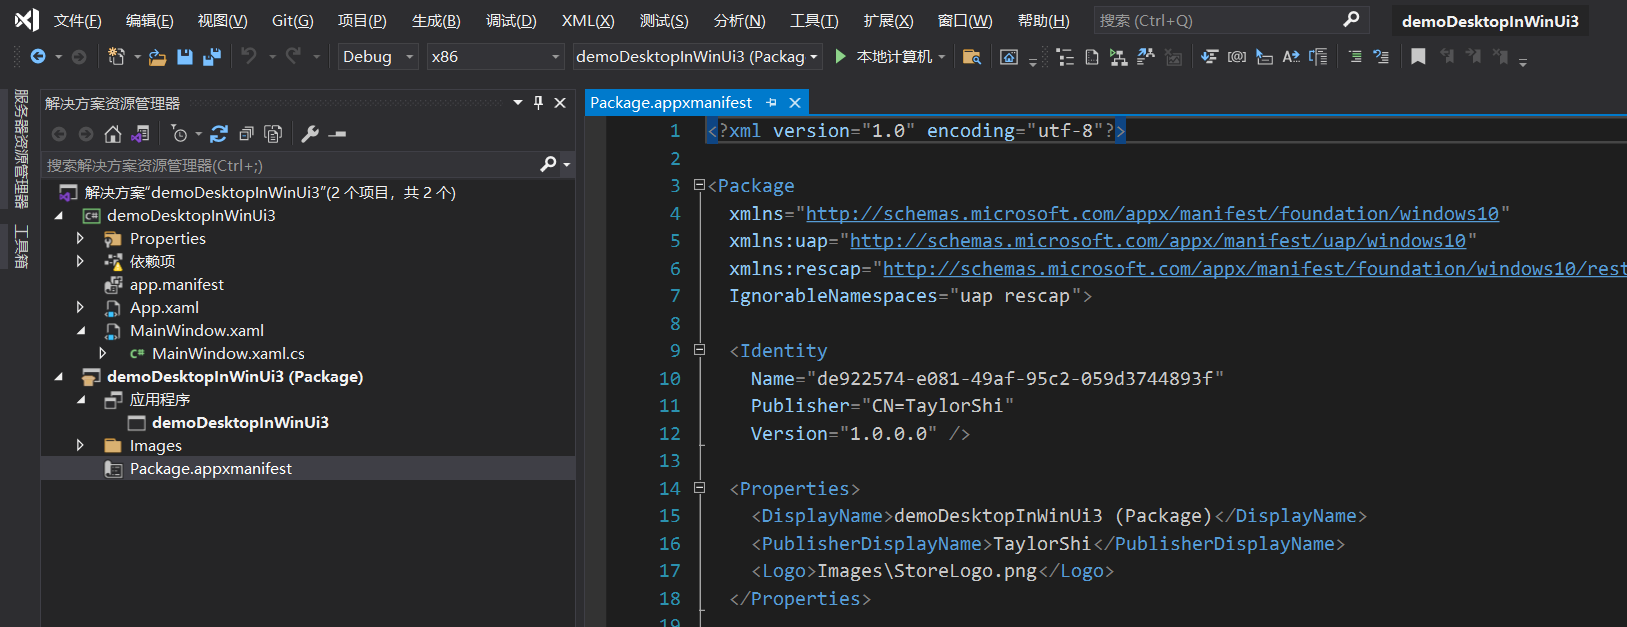Pin the Package.appxmanifest tab
1627x627 pixels.
[771, 102]
